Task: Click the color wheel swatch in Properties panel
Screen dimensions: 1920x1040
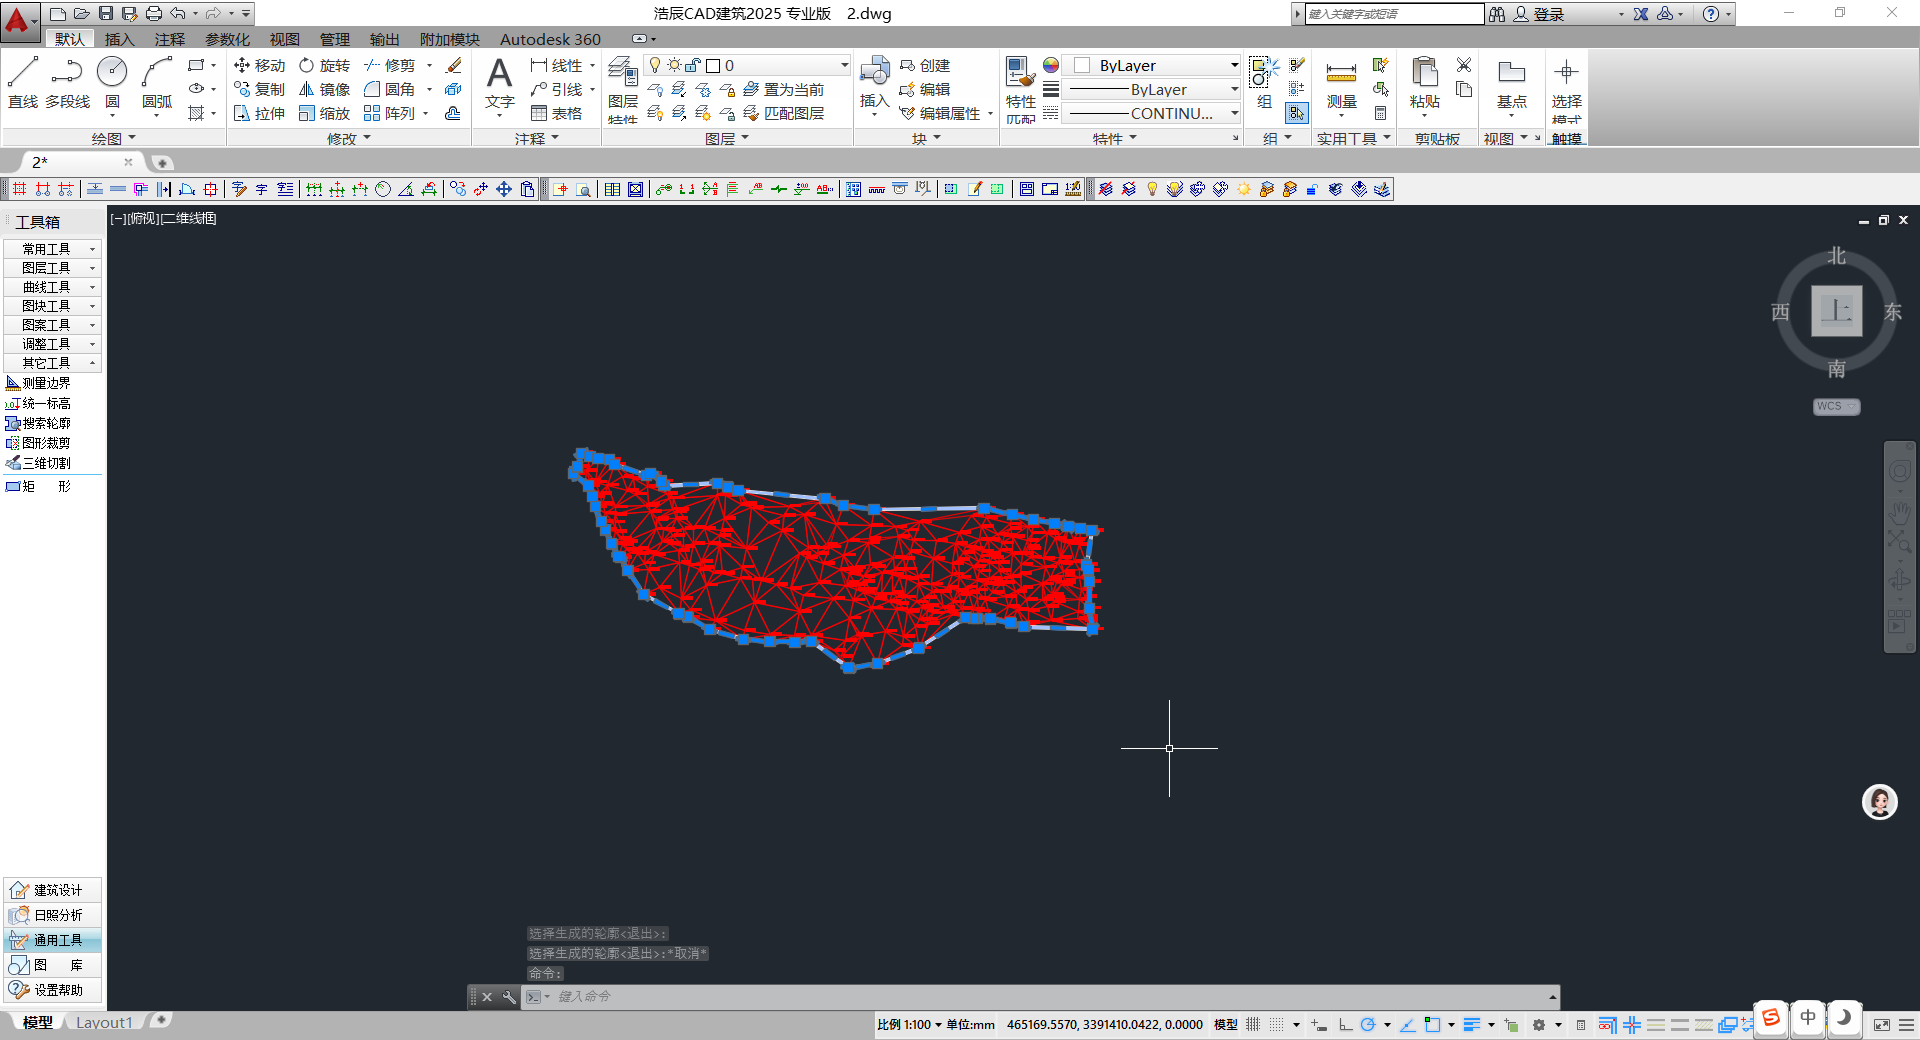Action: coord(1051,65)
